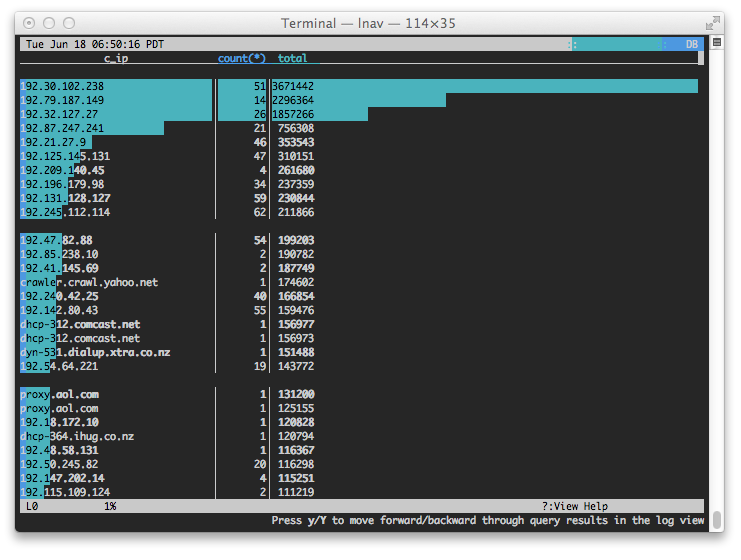The height and width of the screenshot is (560, 741).
Task: Select row 192.32.127.27
Action: (359, 114)
